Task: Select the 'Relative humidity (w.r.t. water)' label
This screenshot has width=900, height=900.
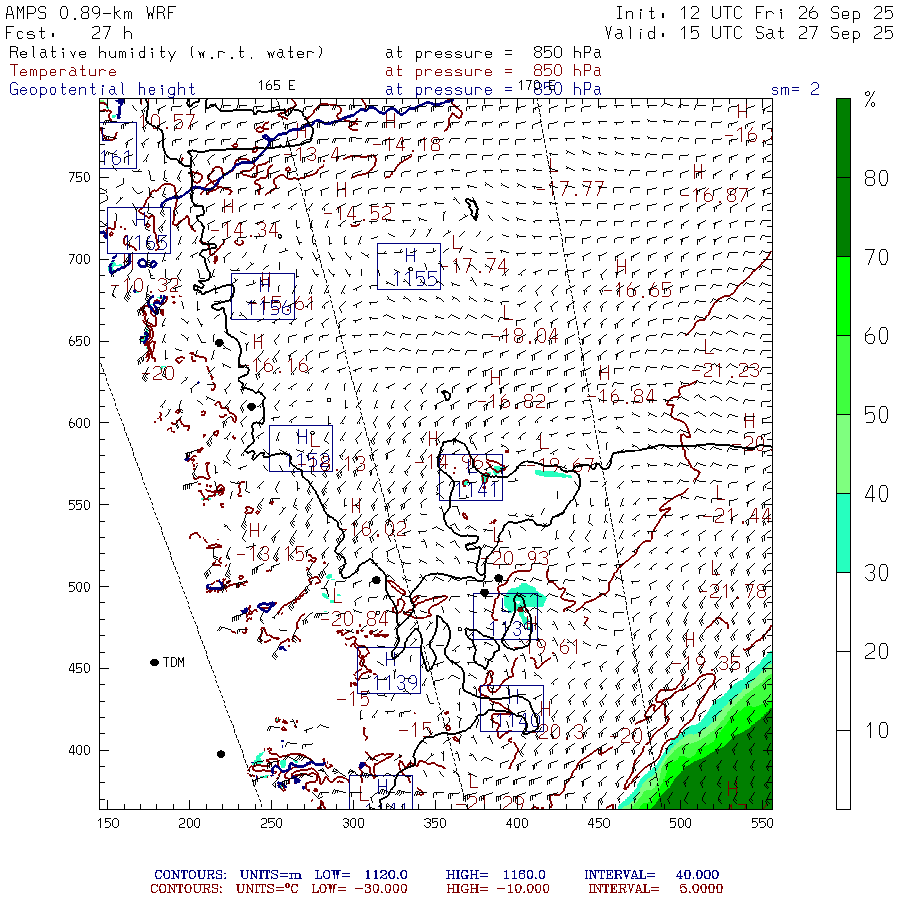Action: click(x=166, y=53)
